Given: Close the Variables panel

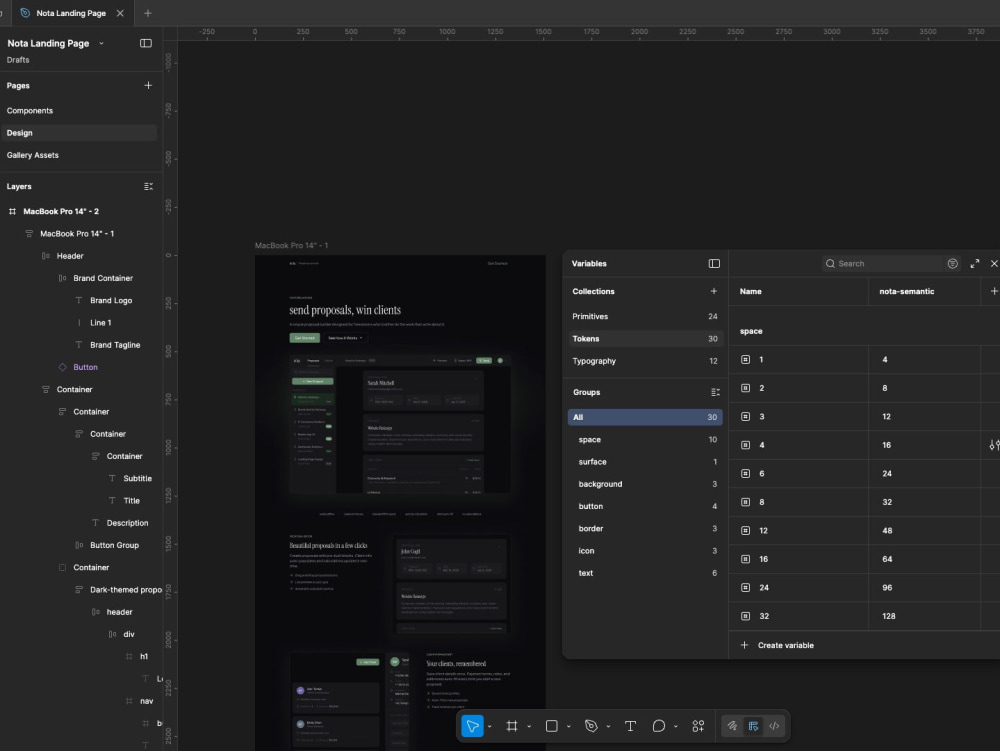Looking at the screenshot, I should pyautogui.click(x=994, y=263).
